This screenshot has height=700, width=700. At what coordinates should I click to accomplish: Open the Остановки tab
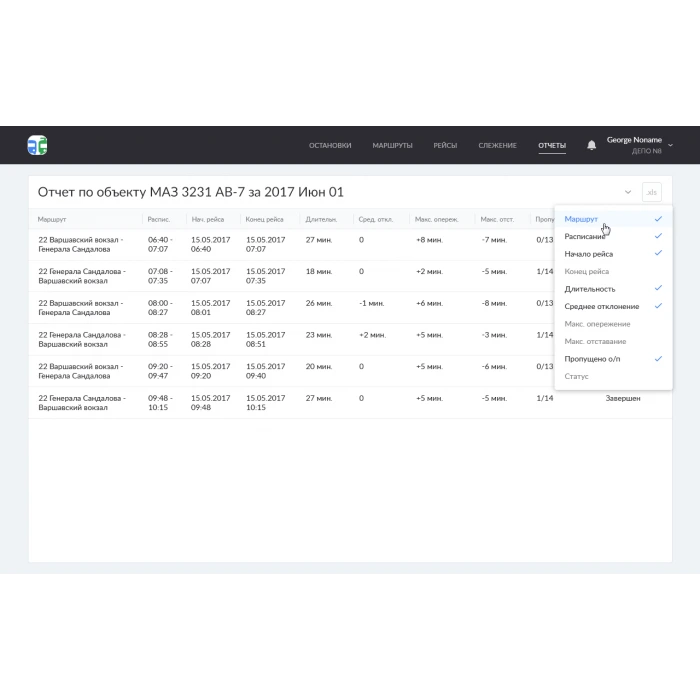pos(330,146)
